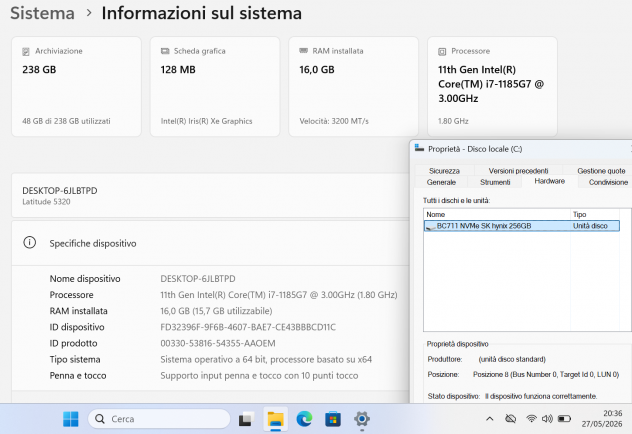Click Intel(R) Iris(R) Xe Graphics text
The height and width of the screenshot is (434, 632).
pyautogui.click(x=206, y=121)
